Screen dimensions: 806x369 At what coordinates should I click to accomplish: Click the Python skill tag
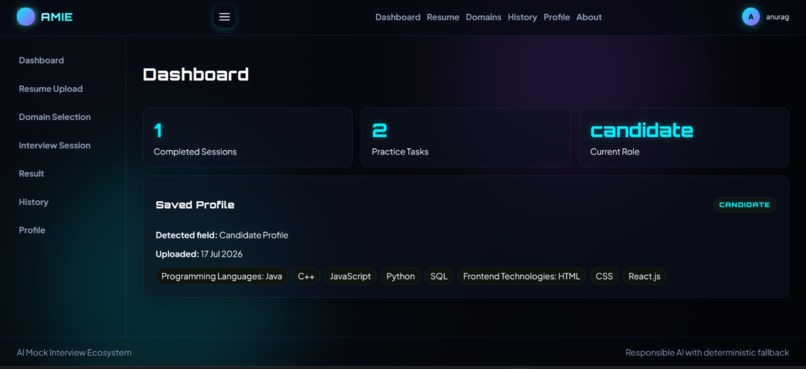tap(400, 276)
